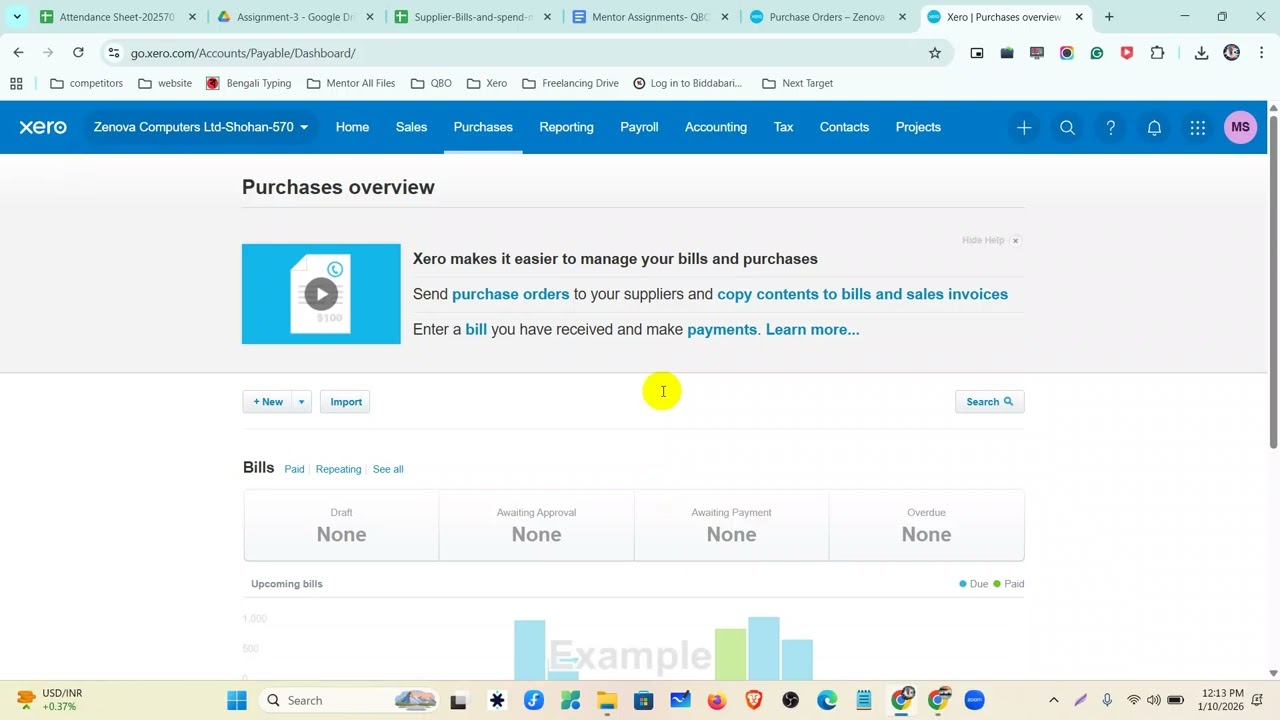Bookmark this page with star icon
This screenshot has width=1280, height=720.
click(x=934, y=53)
